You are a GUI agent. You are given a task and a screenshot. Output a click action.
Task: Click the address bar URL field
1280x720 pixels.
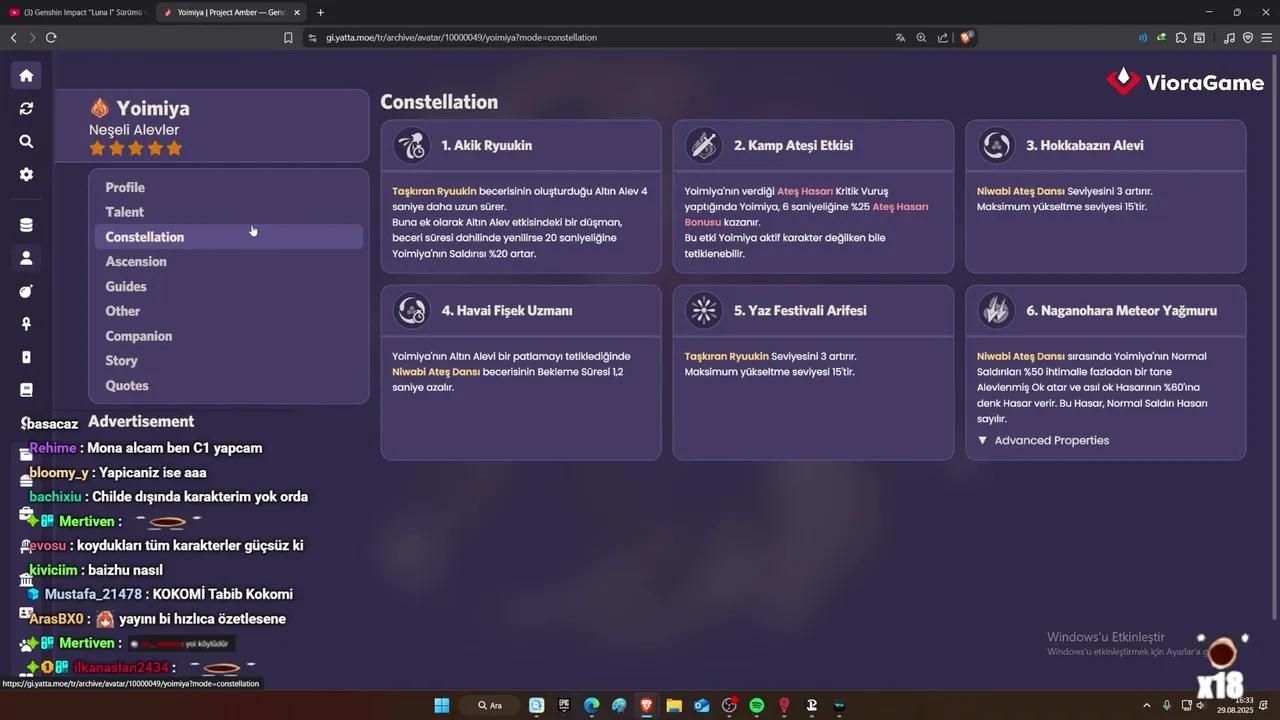[x=600, y=37]
